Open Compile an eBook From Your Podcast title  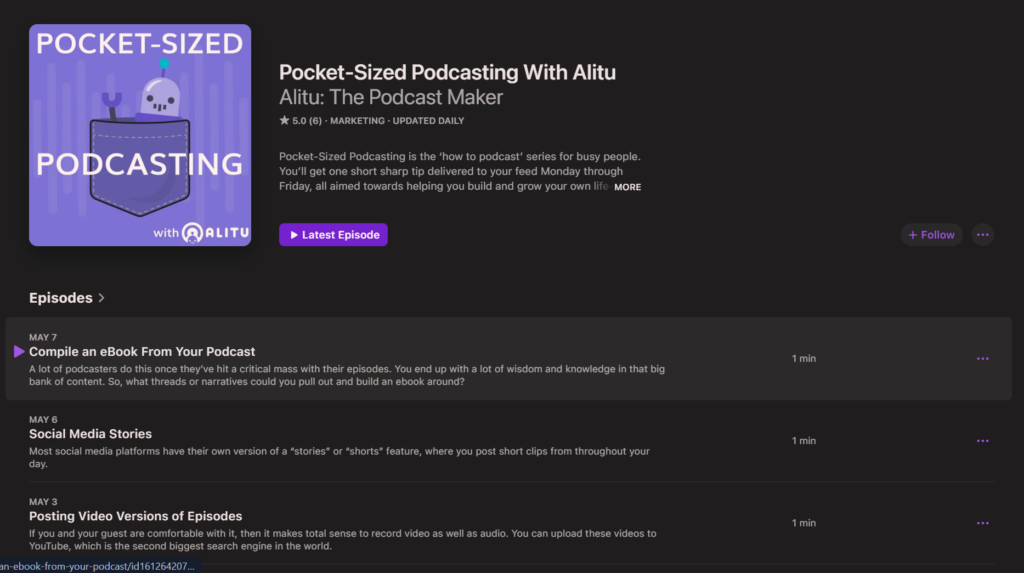(x=142, y=352)
